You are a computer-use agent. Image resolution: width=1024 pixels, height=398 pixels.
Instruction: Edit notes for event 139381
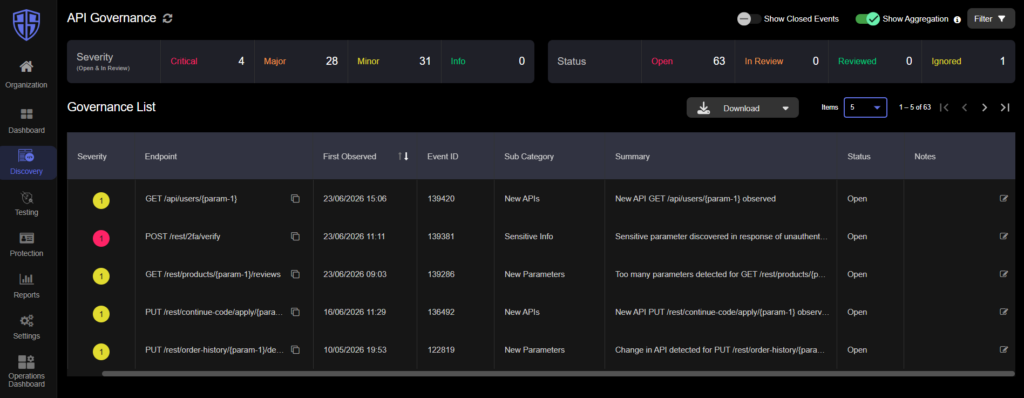[1004, 237]
